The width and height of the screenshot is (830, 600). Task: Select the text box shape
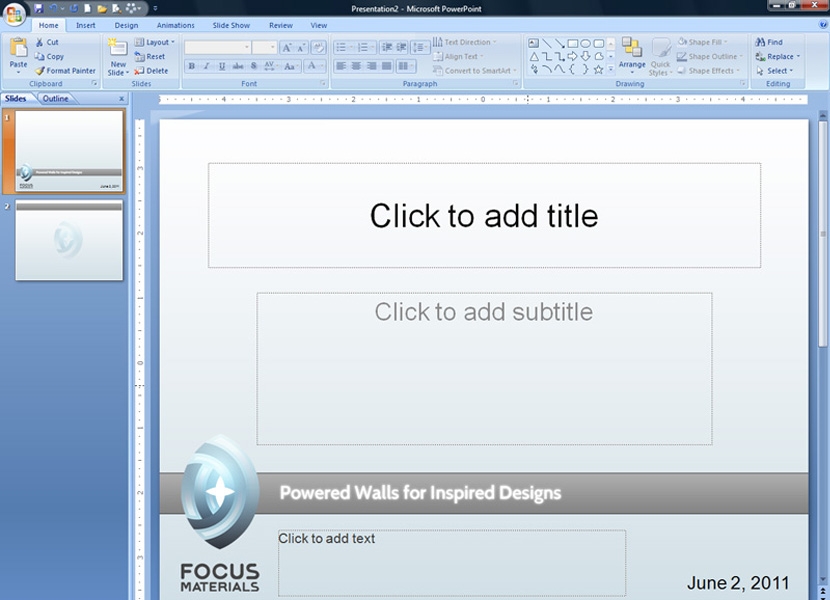click(534, 43)
